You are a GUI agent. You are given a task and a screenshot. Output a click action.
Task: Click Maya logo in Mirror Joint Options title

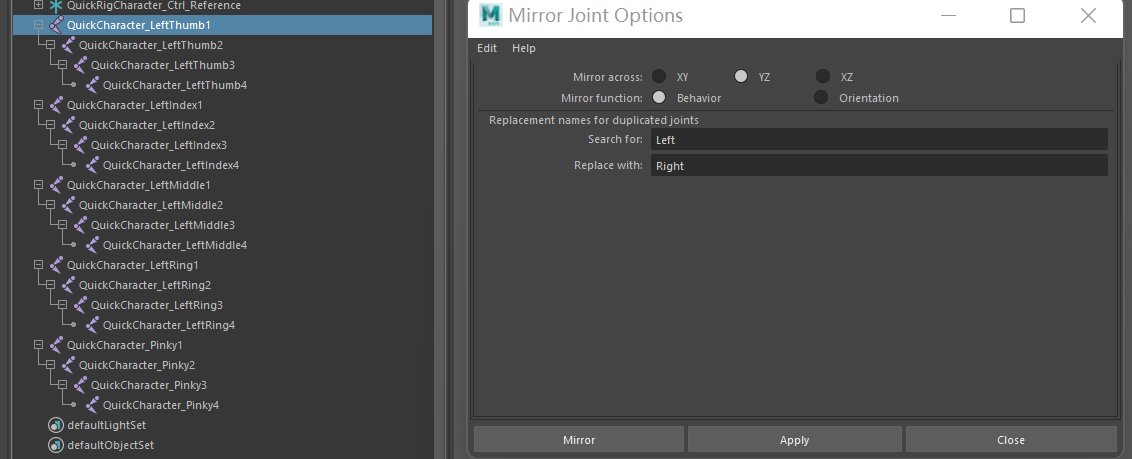(x=490, y=15)
